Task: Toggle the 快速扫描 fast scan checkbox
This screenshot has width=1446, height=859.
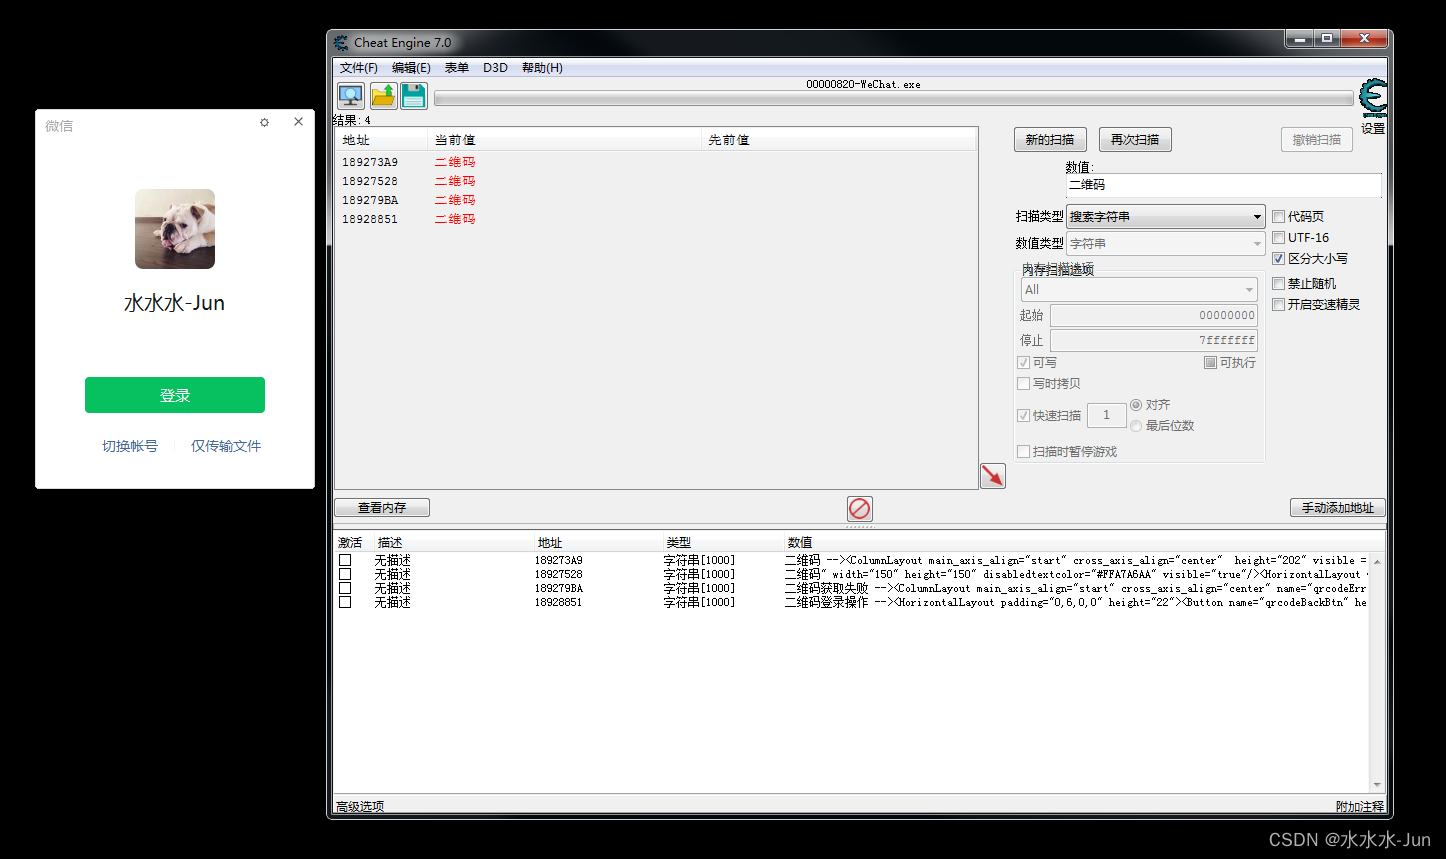Action: click(x=1023, y=415)
